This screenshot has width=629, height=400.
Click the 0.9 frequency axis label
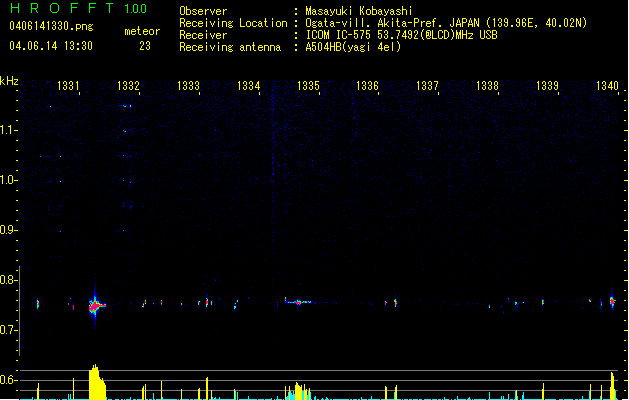click(8, 230)
